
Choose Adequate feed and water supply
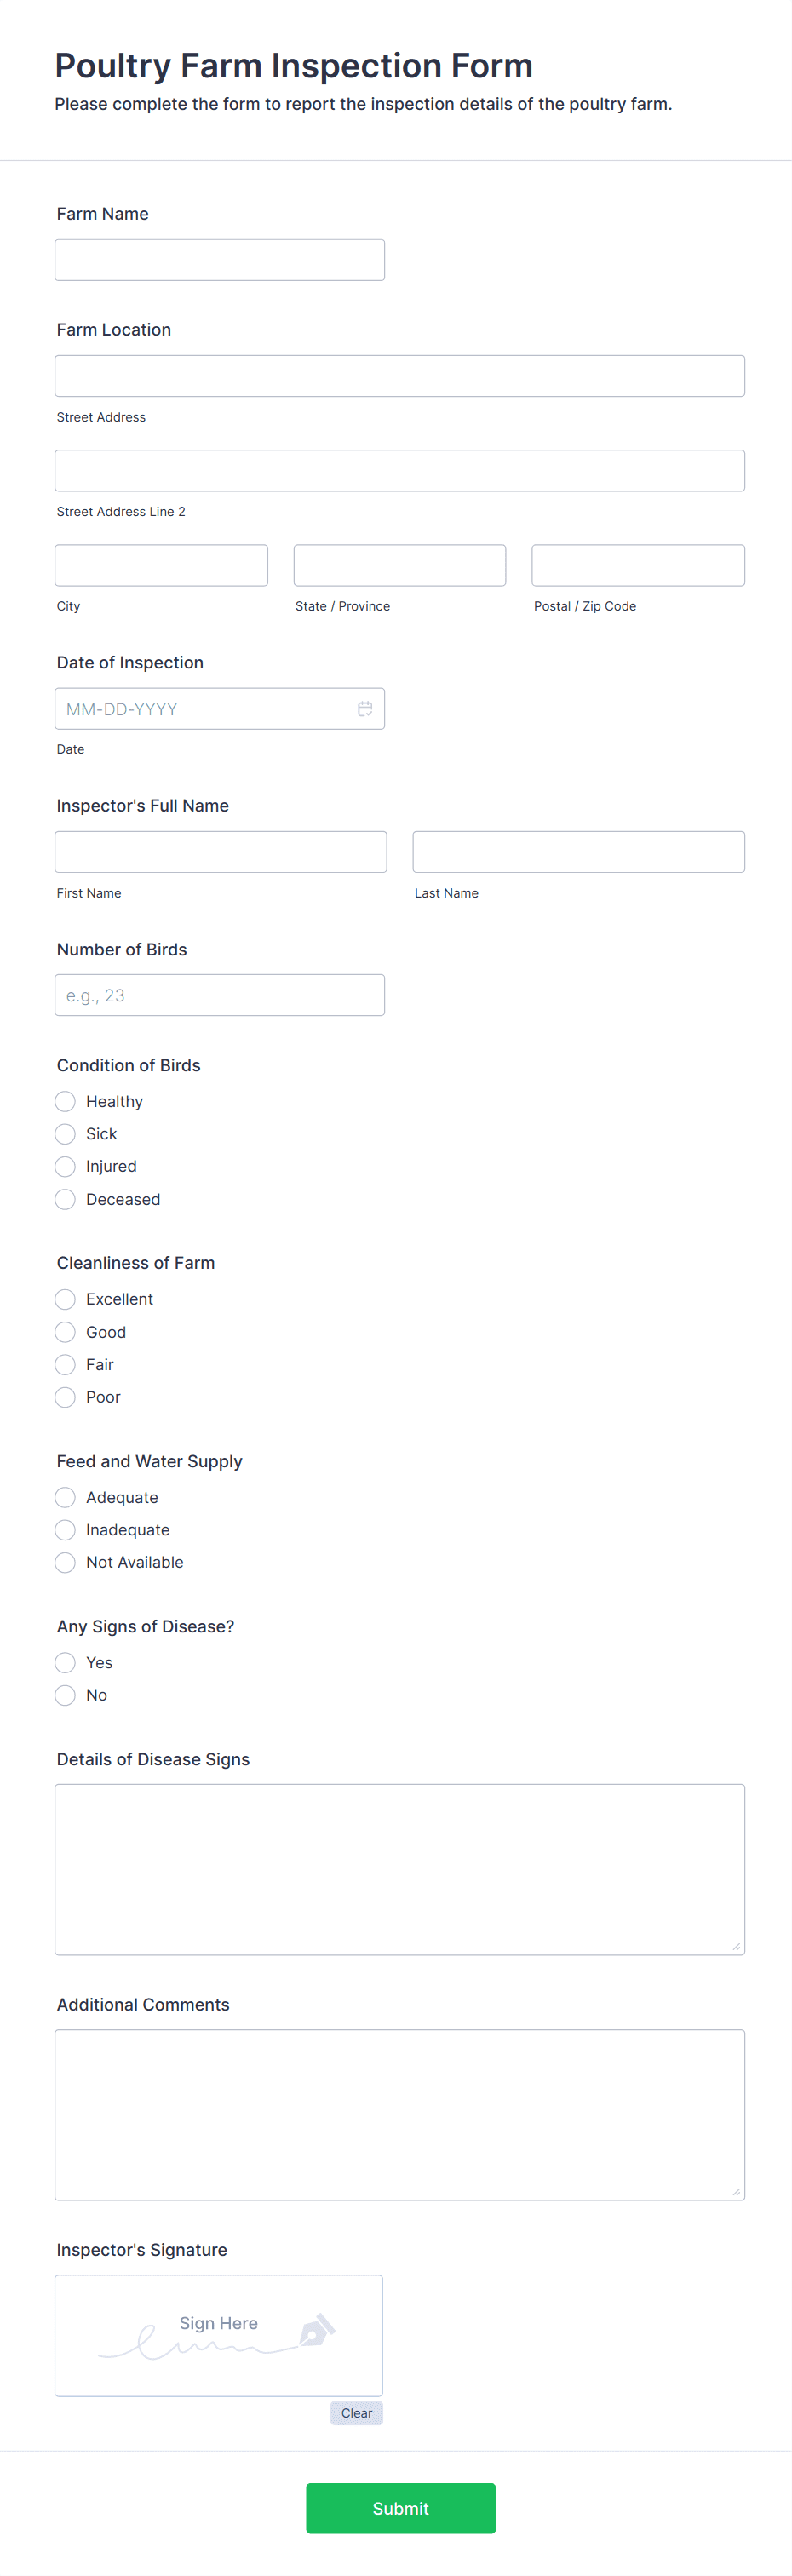65,1497
